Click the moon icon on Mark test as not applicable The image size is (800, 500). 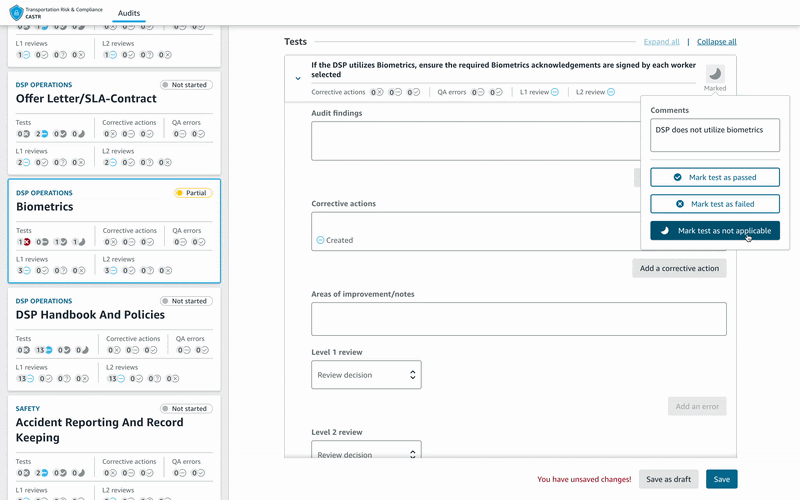click(665, 231)
